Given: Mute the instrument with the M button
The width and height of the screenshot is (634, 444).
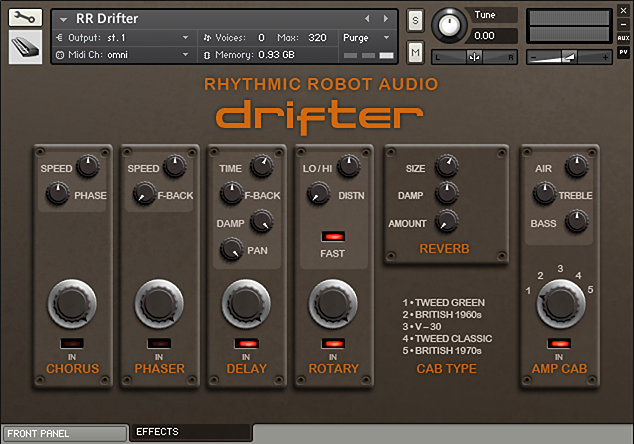Looking at the screenshot, I should 415,52.
